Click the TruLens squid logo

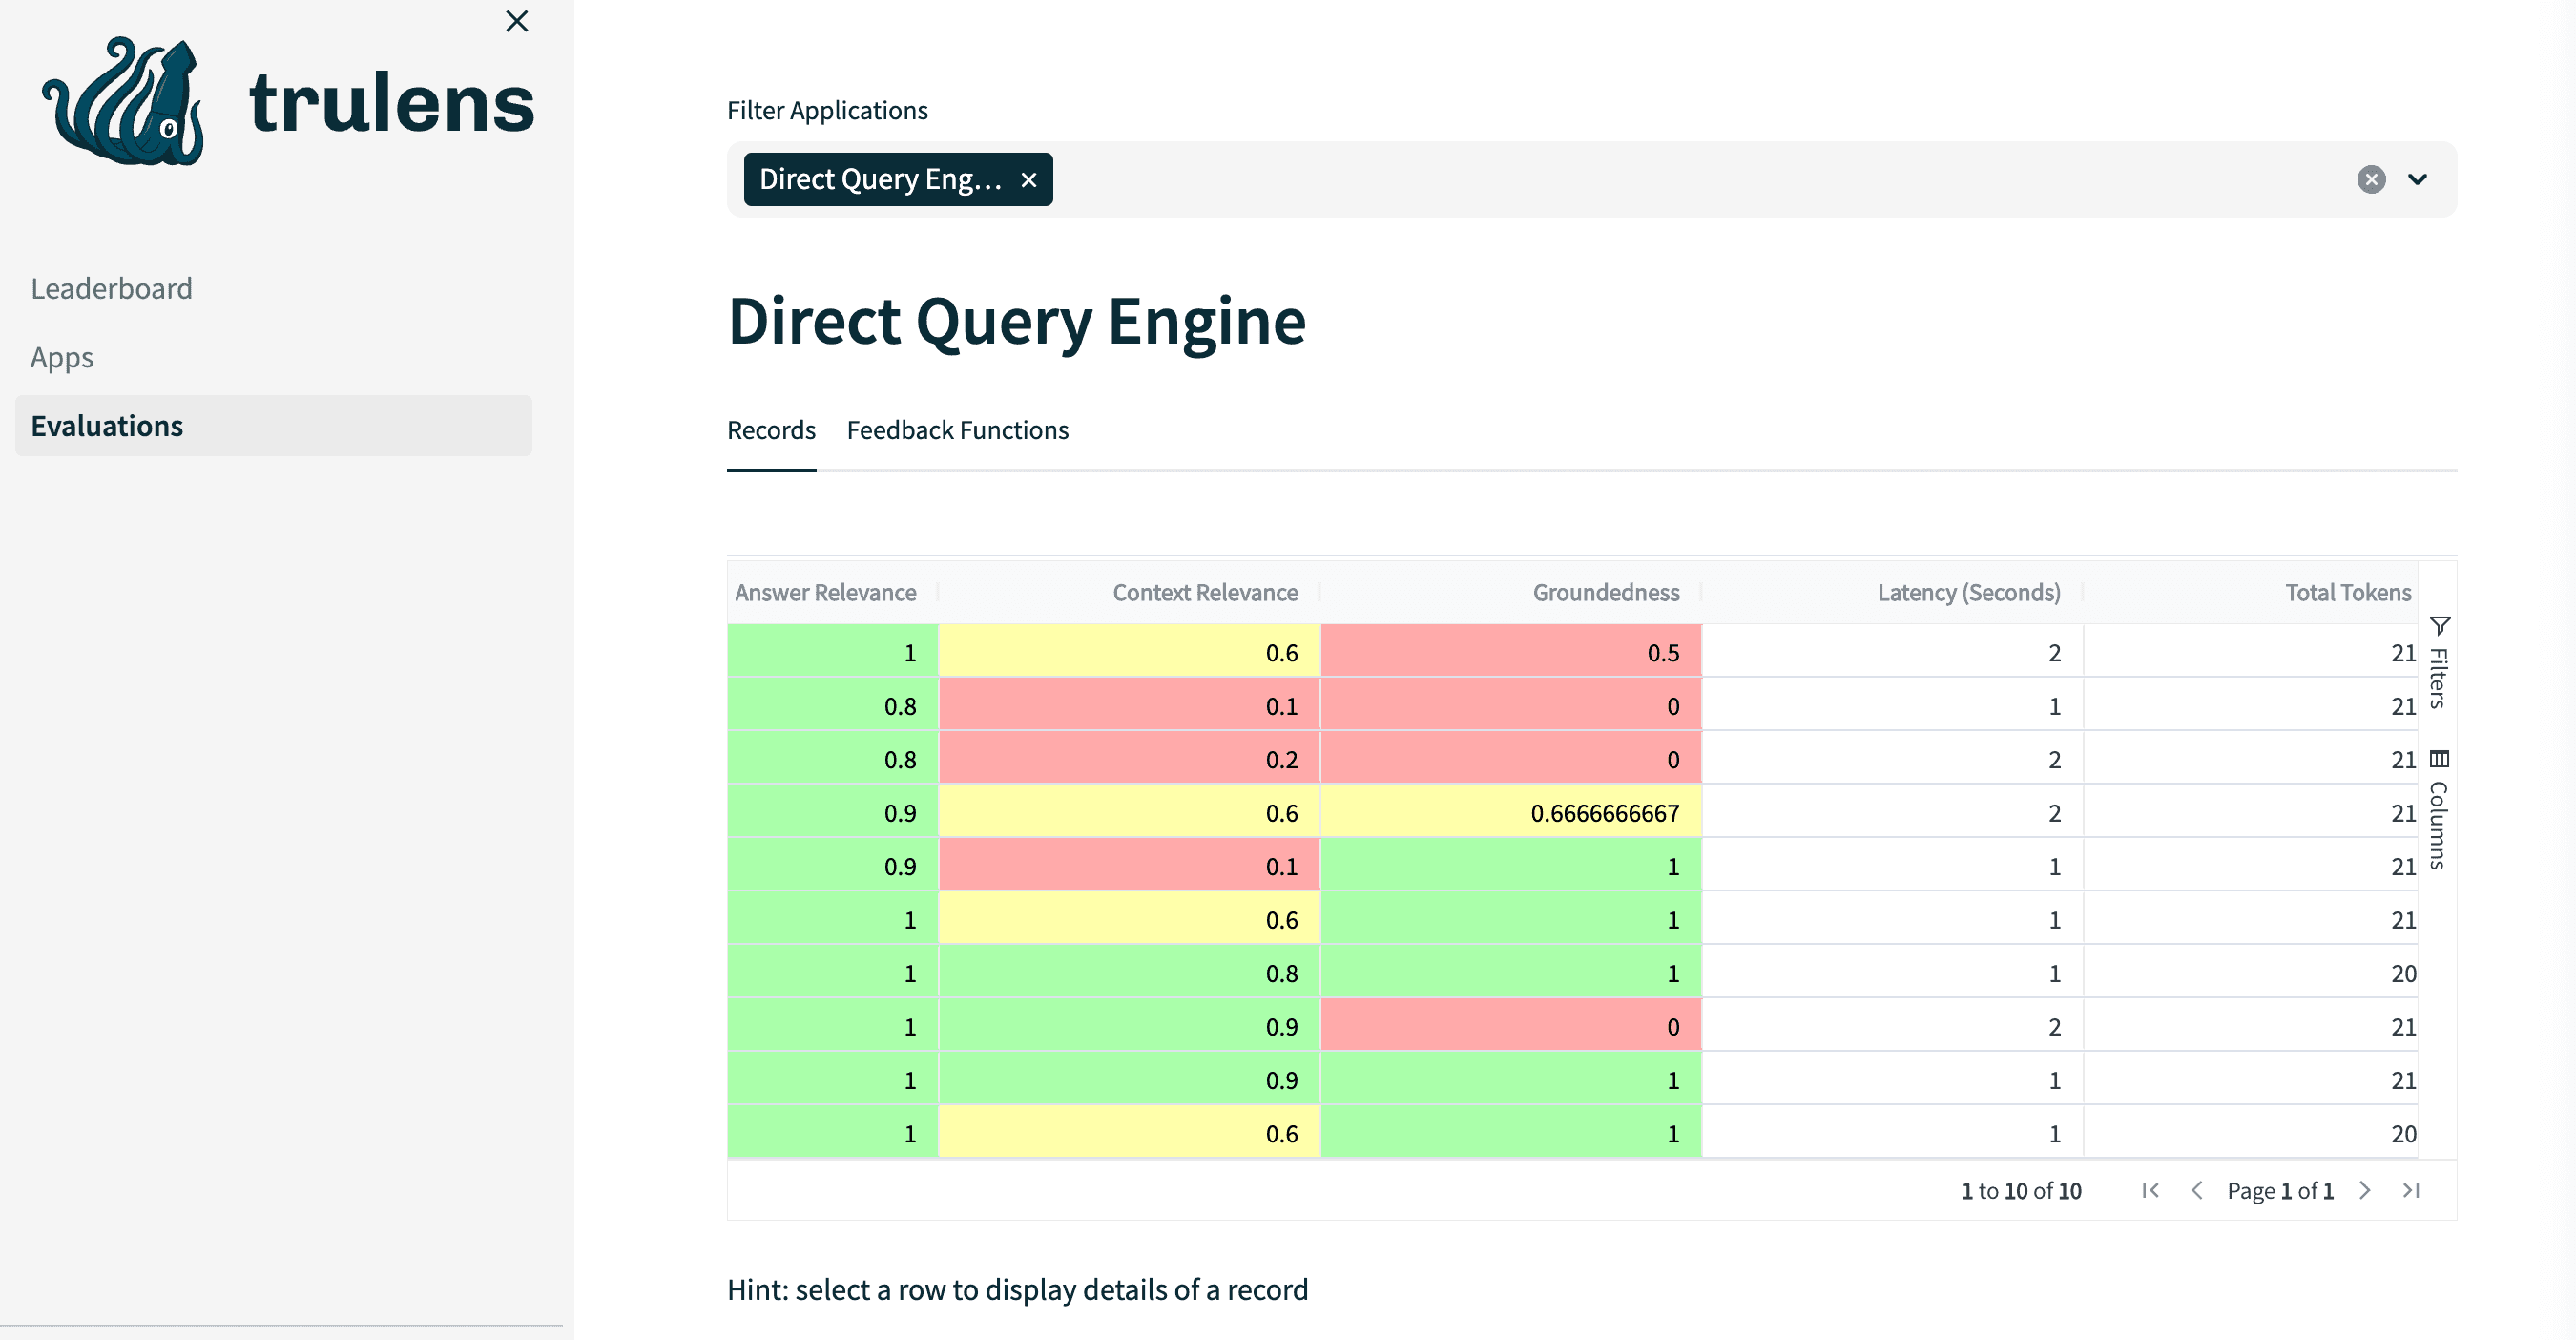[124, 102]
